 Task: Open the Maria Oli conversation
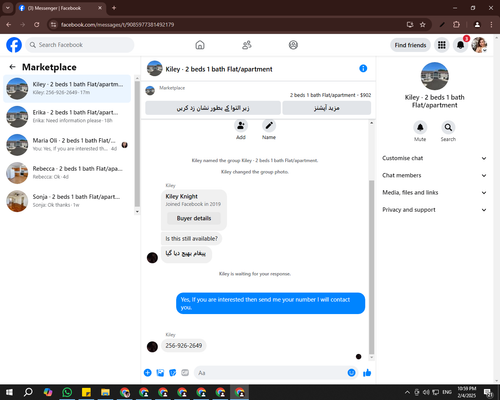click(67, 145)
